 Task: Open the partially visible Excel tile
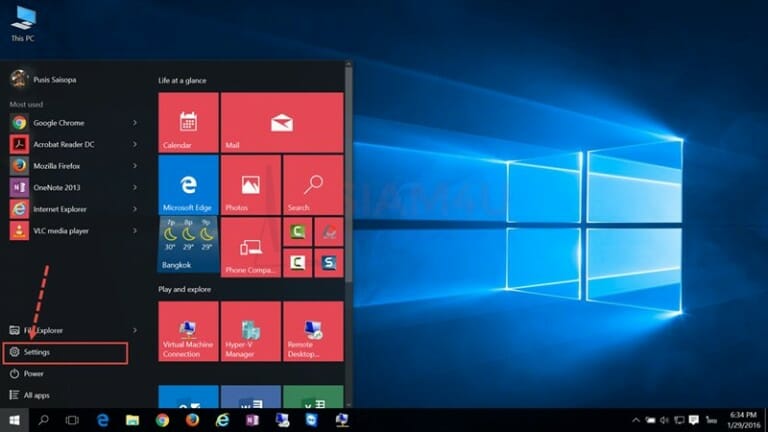coord(313,397)
